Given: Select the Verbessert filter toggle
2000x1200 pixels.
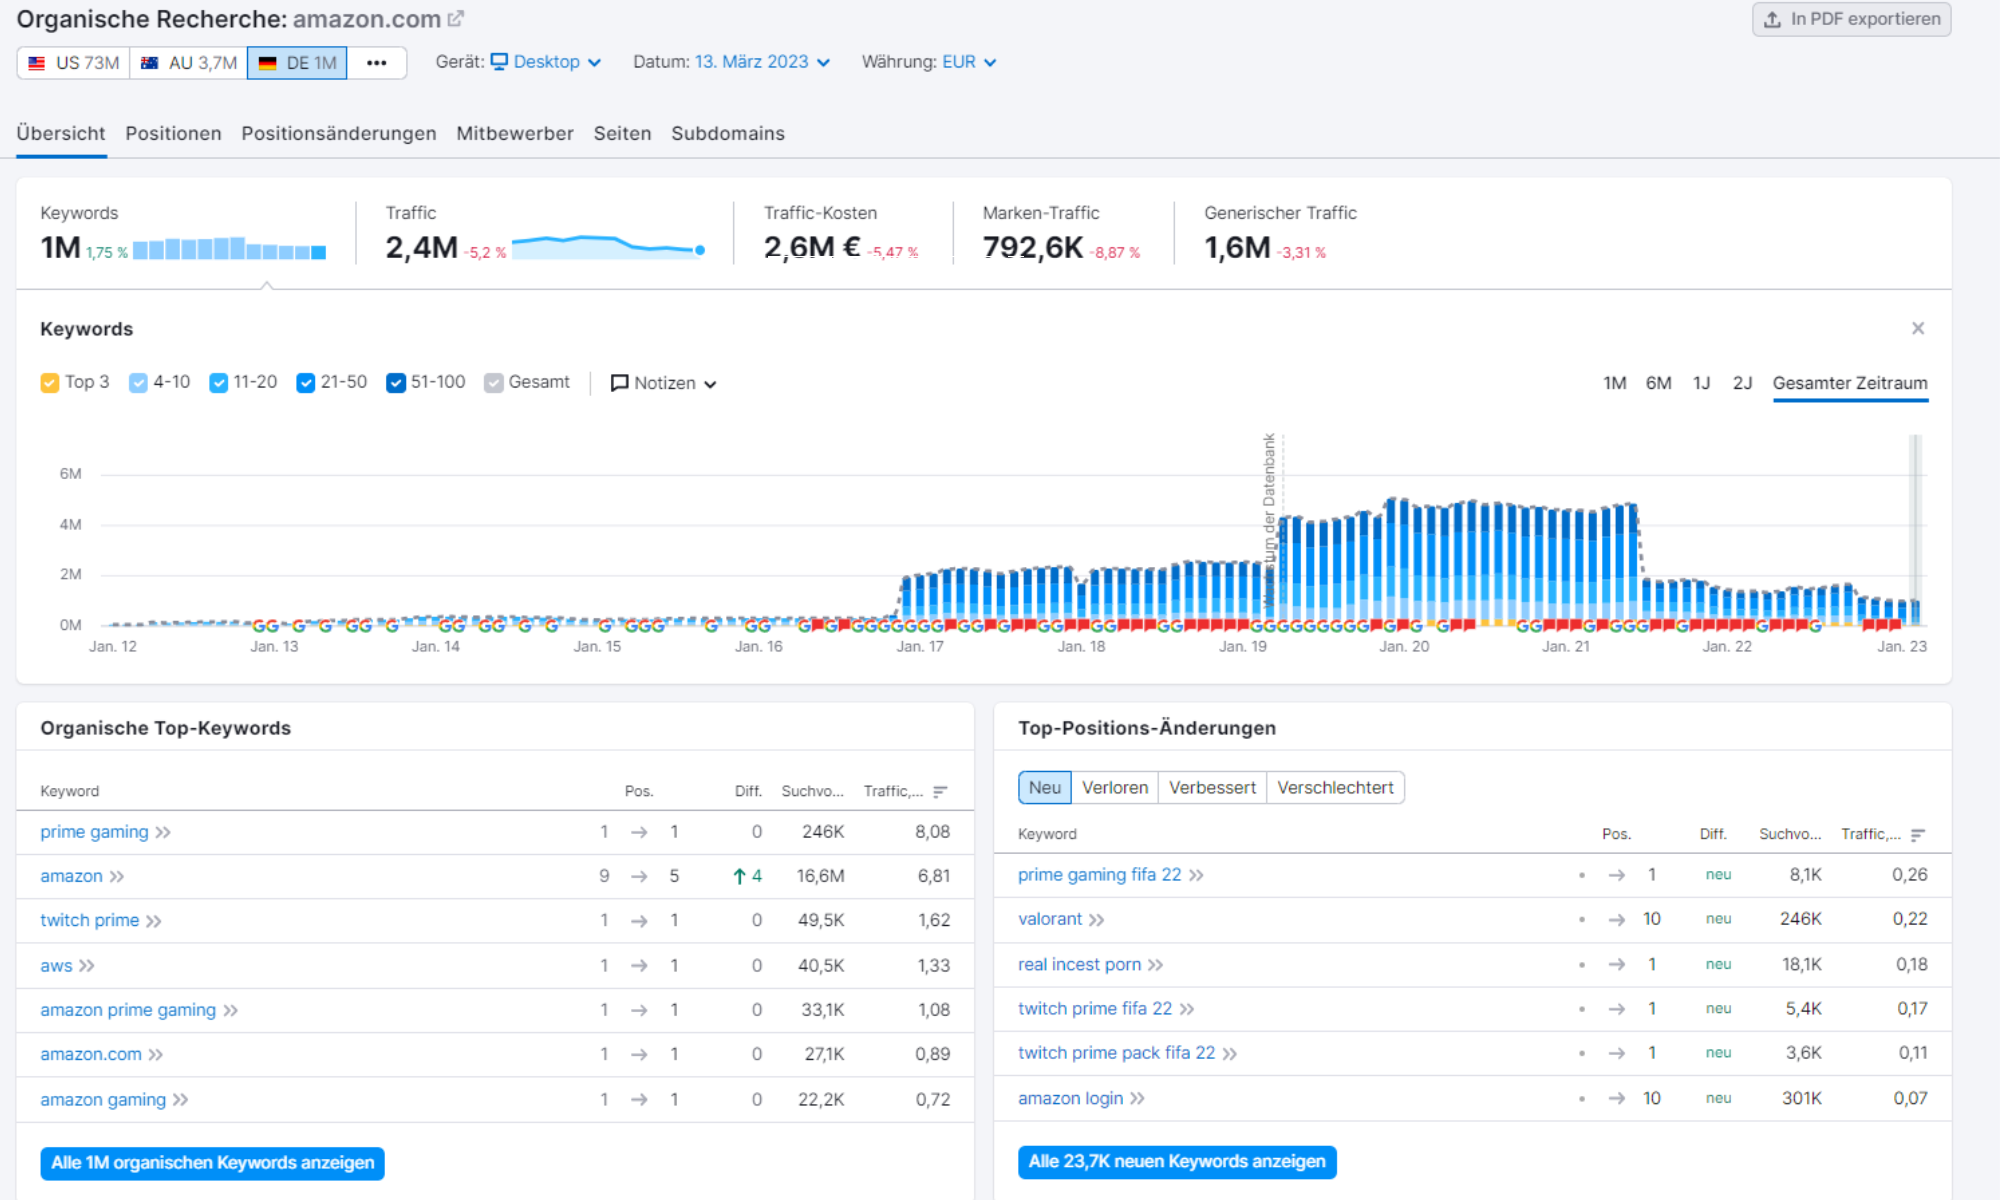Looking at the screenshot, I should (x=1213, y=788).
